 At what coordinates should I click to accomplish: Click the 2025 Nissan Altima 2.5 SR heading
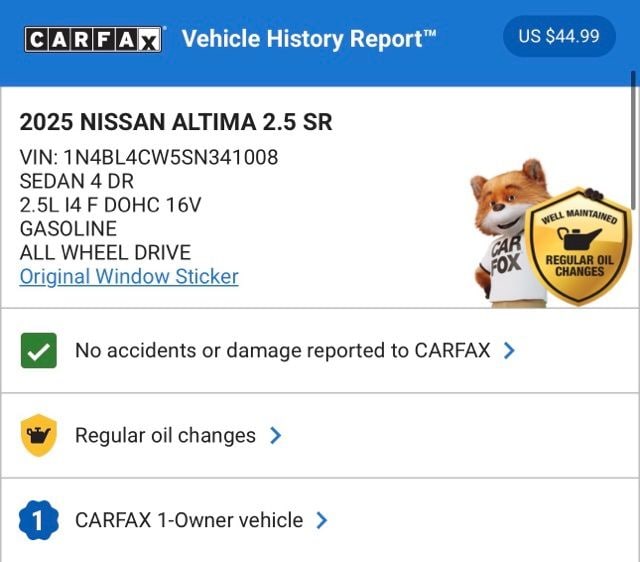(176, 122)
